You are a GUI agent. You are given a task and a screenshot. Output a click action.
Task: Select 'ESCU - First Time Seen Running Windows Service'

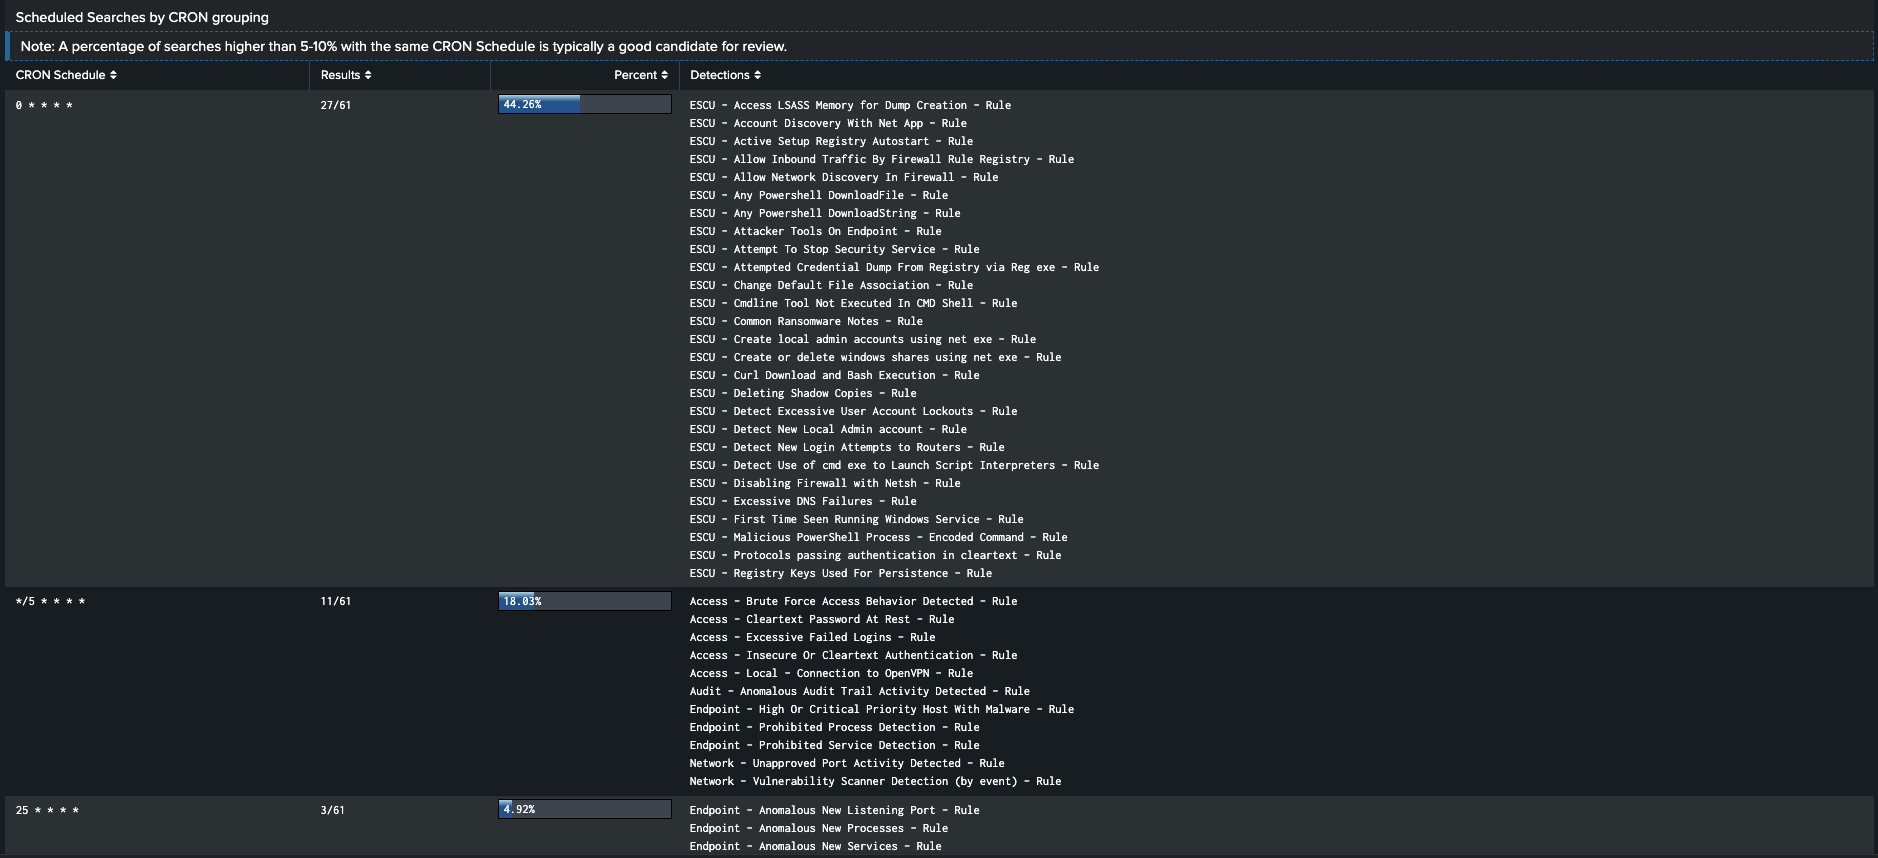coord(856,519)
